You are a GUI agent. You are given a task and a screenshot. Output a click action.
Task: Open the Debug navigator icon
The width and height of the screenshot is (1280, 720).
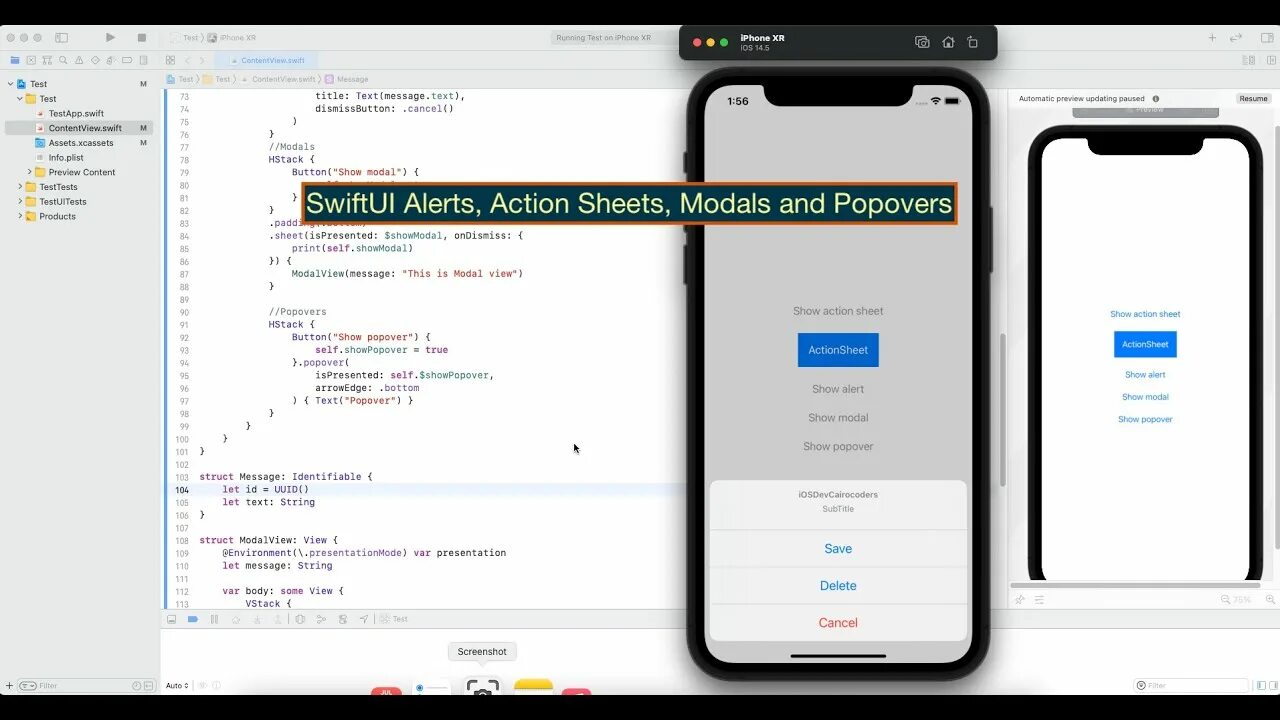[x=112, y=60]
